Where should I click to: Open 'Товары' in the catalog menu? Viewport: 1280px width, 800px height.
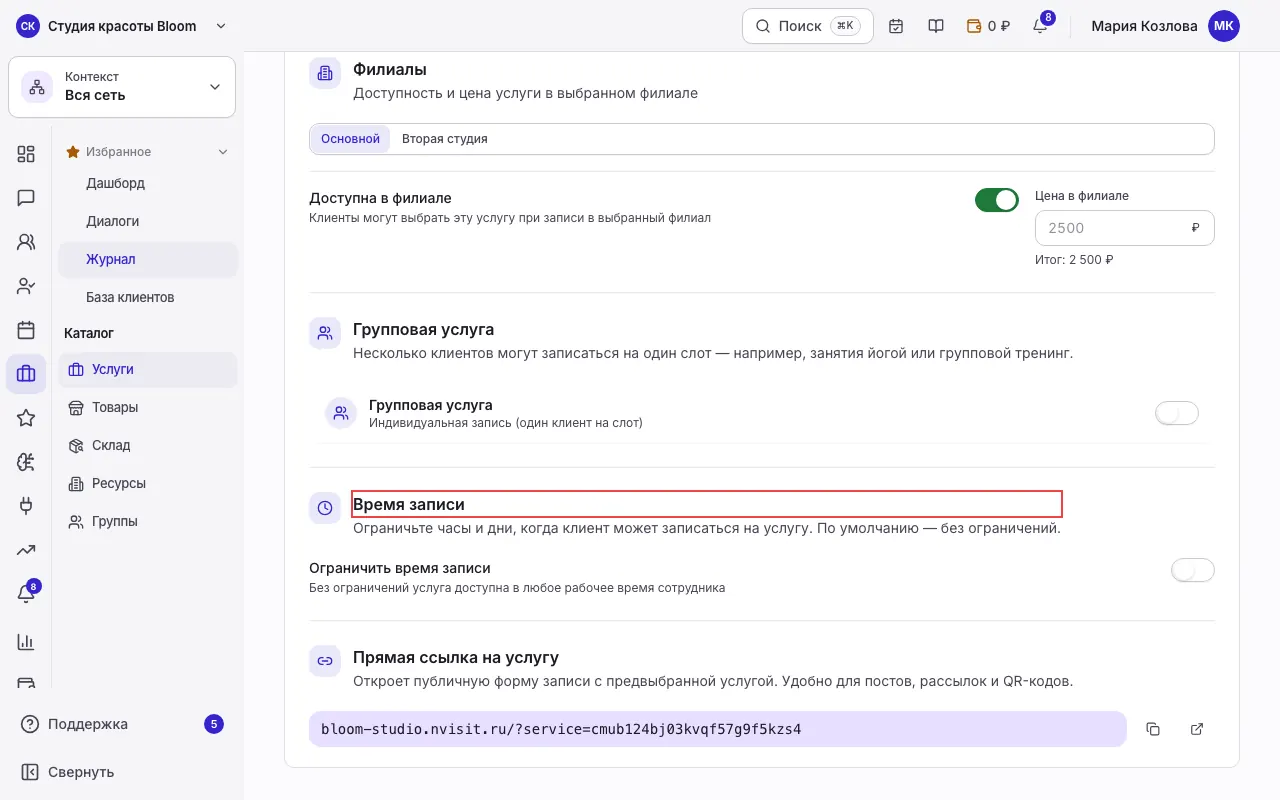coord(148,407)
